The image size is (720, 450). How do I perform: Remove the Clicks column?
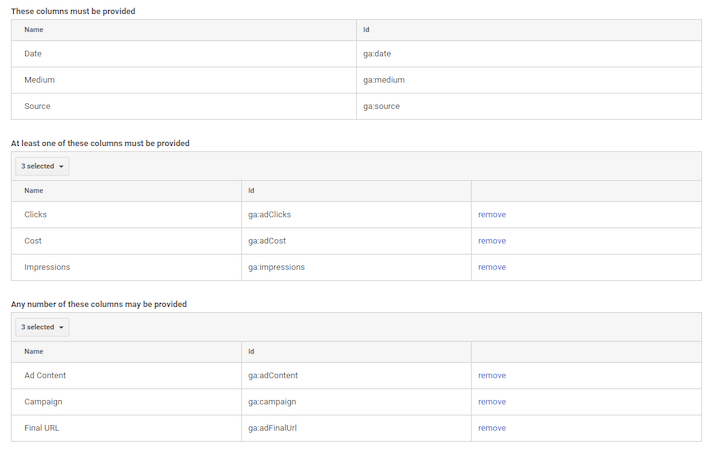click(491, 215)
